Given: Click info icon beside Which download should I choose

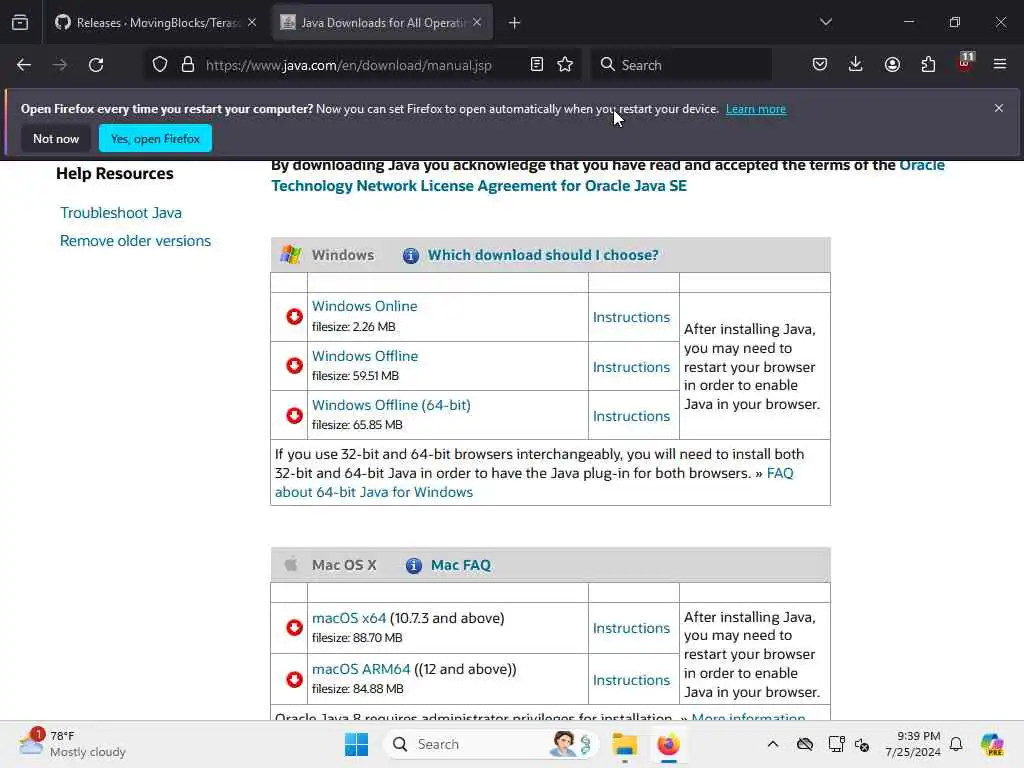Looking at the screenshot, I should (x=411, y=255).
